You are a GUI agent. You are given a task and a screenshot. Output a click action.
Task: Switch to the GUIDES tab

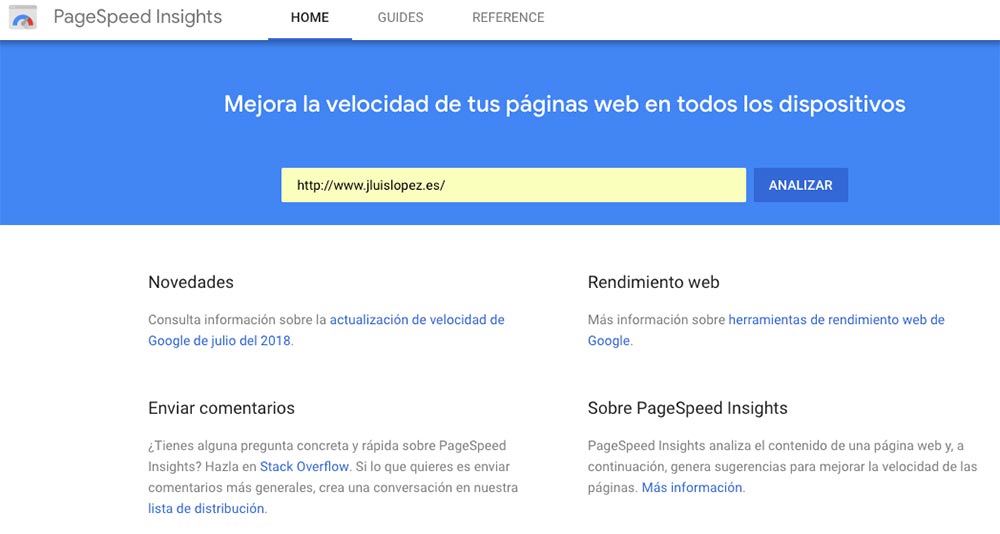401,18
